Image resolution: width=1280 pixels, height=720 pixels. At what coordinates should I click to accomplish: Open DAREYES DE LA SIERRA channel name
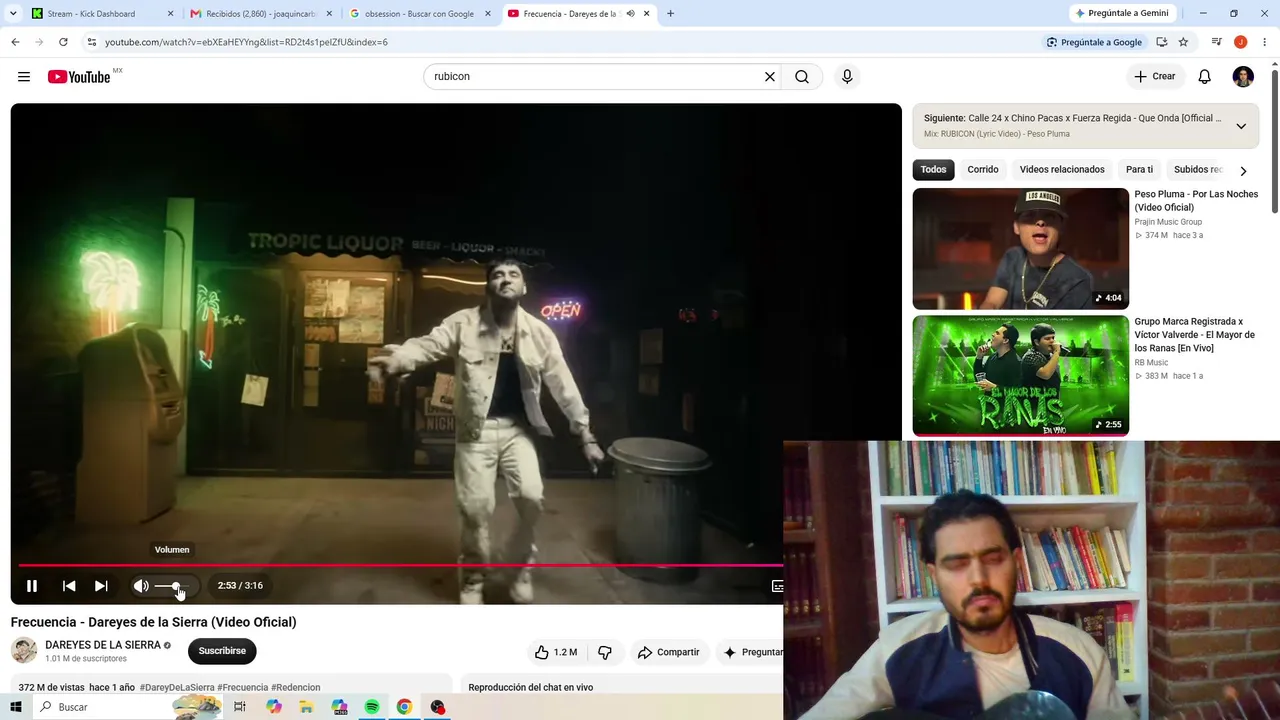coord(103,645)
